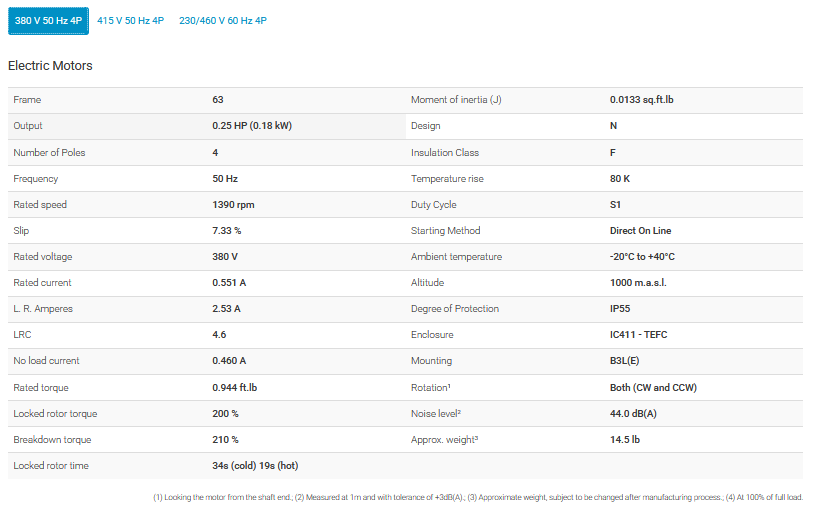This screenshot has width=819, height=518.
Task: Select the Output value 0.25 HP (0.18 kW)
Action: [x=252, y=126]
